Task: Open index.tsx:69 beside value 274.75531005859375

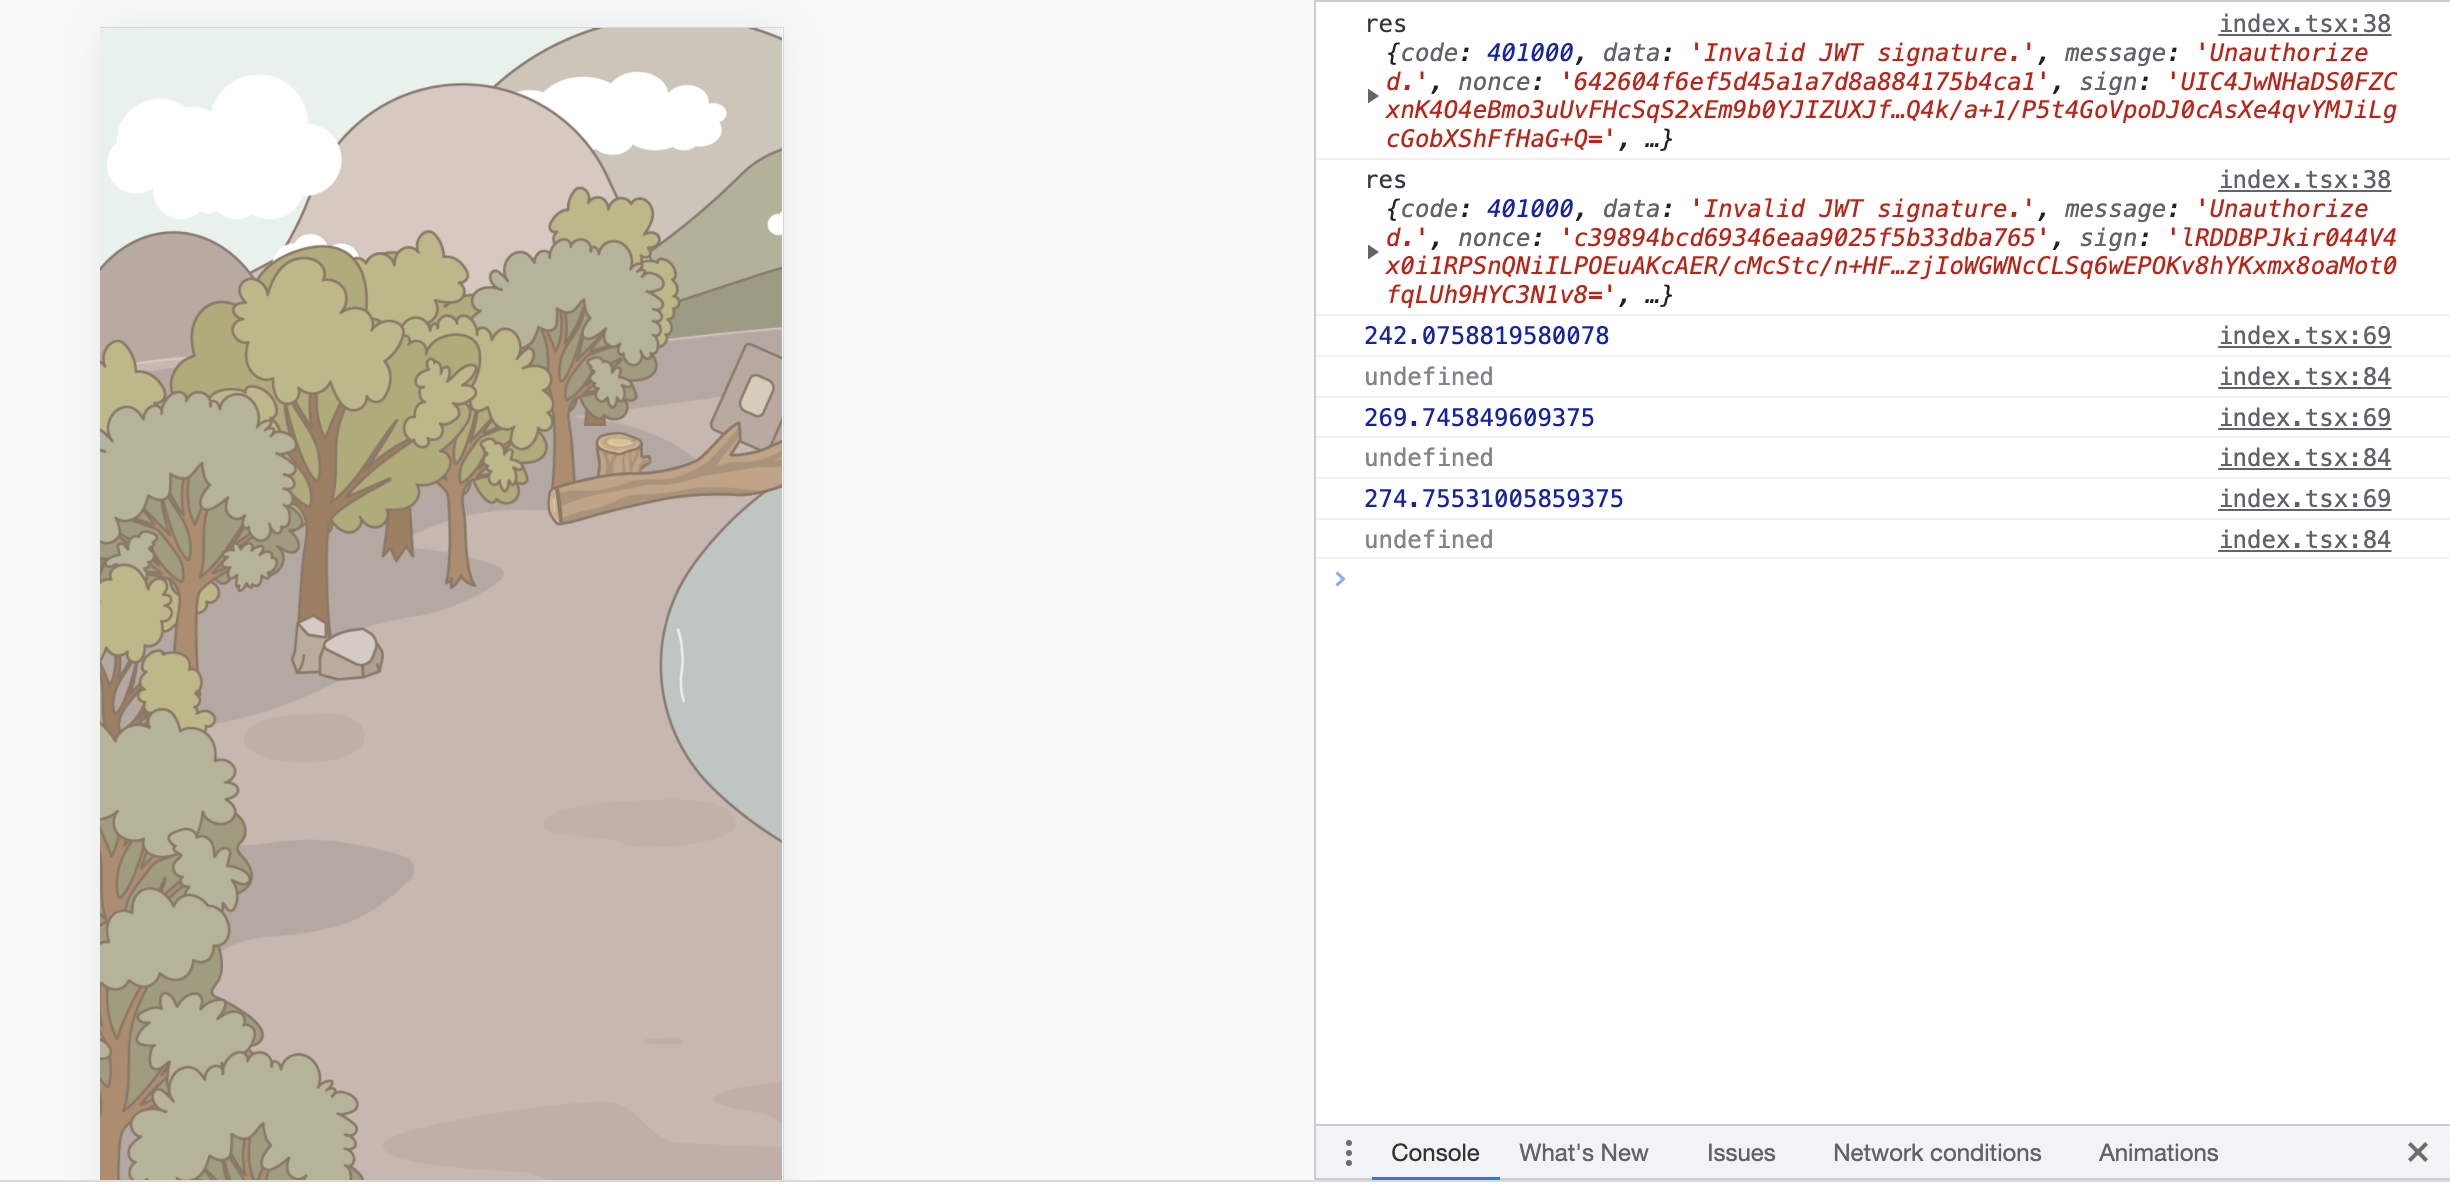Action: tap(2304, 498)
